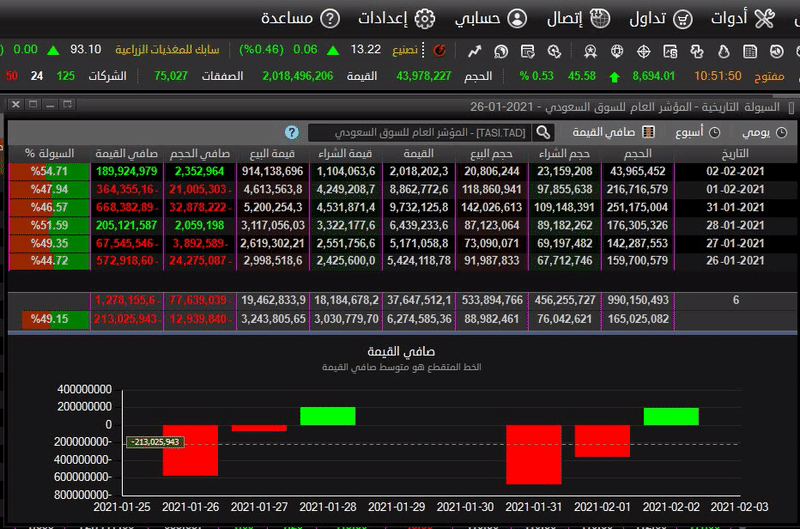Image resolution: width=800 pixels, height=529 pixels.
Task: Click the history clock toolbar icon
Action: click(777, 51)
